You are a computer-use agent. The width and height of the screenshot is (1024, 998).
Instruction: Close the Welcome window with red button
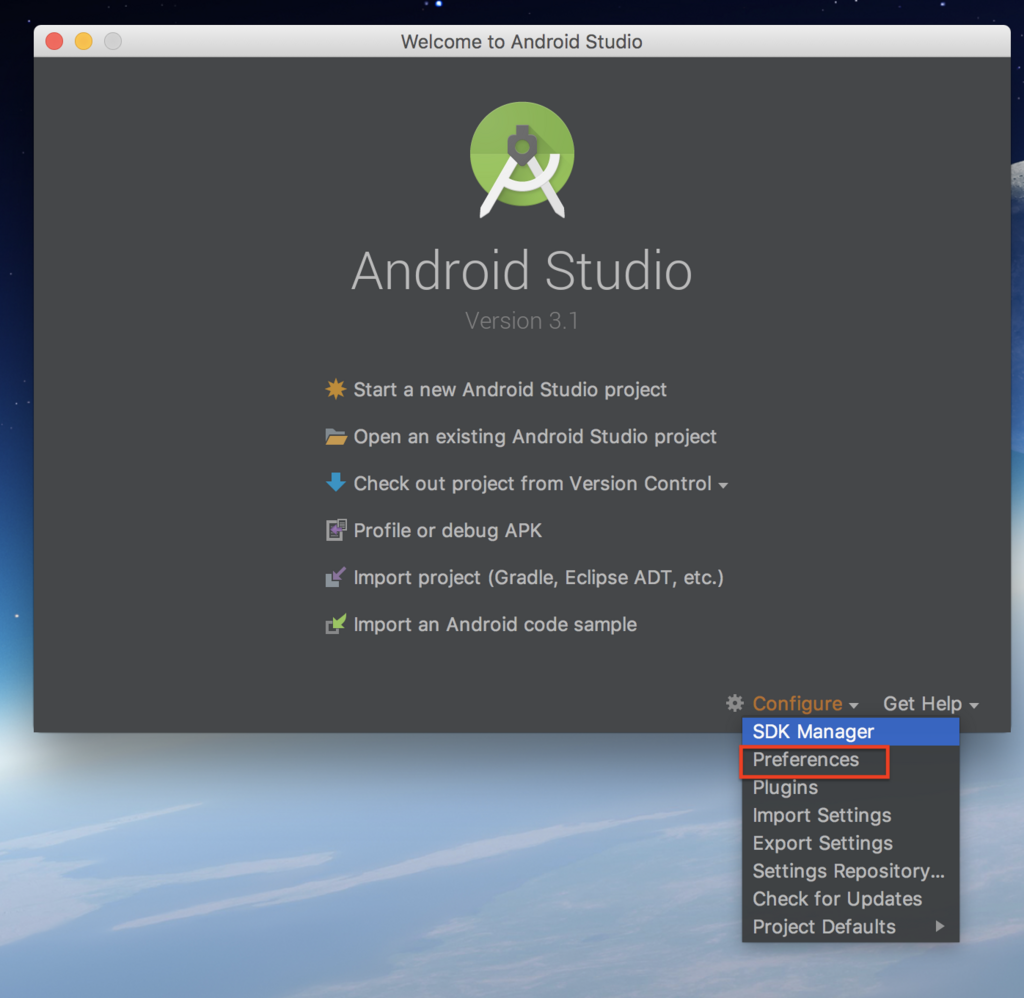tap(54, 41)
